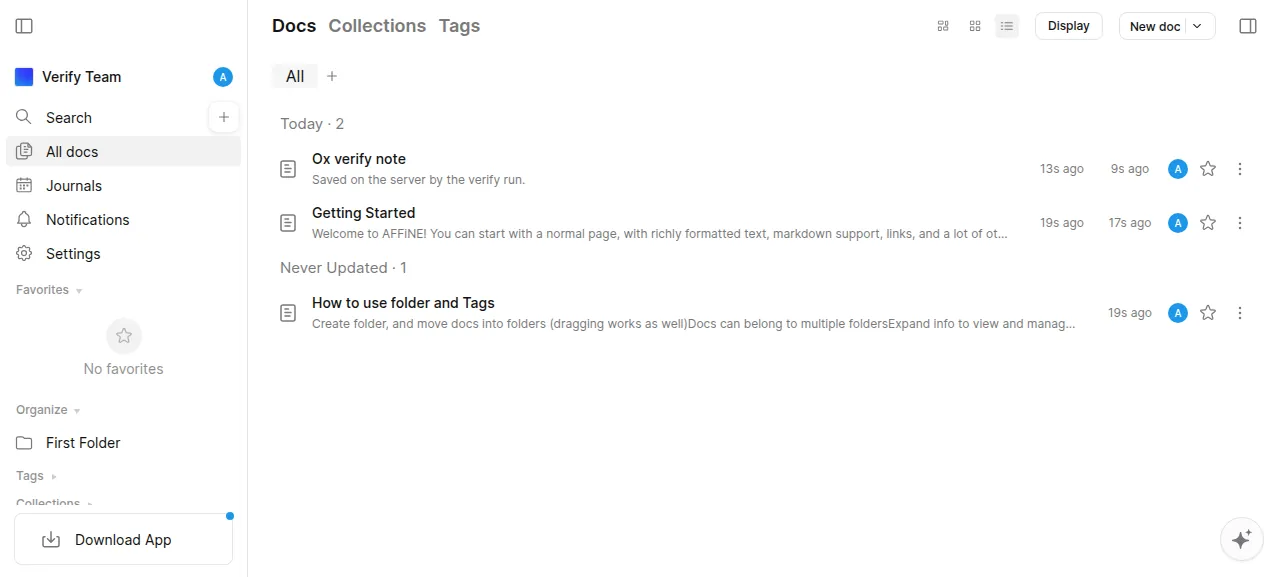
Task: Open three-dot menu for Getting Started doc
Action: tap(1240, 223)
